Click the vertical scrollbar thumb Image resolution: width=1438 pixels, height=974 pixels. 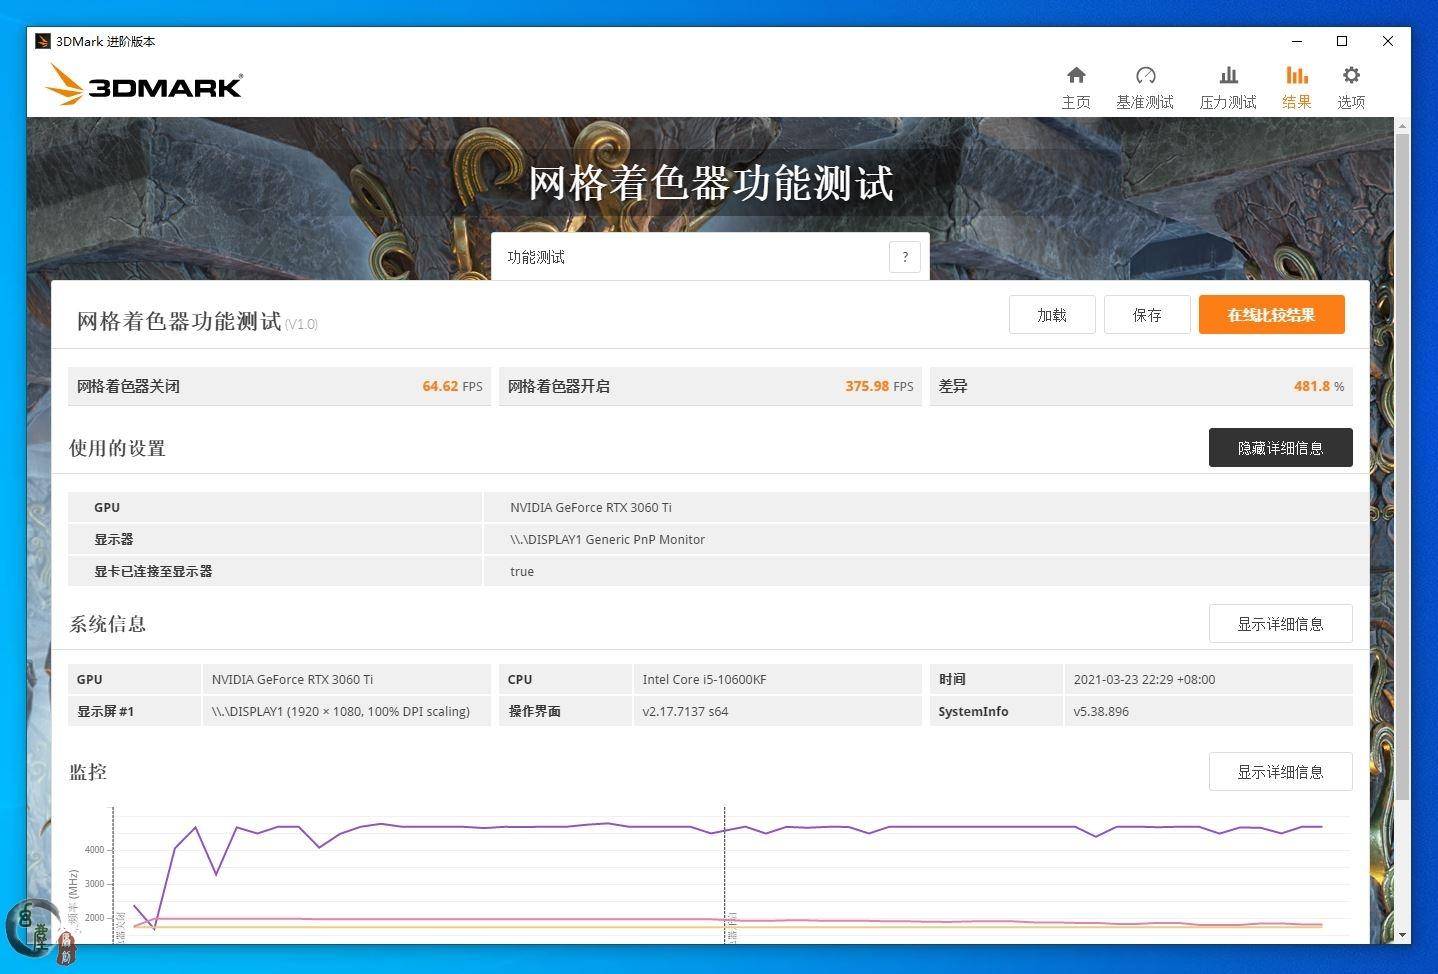1402,466
